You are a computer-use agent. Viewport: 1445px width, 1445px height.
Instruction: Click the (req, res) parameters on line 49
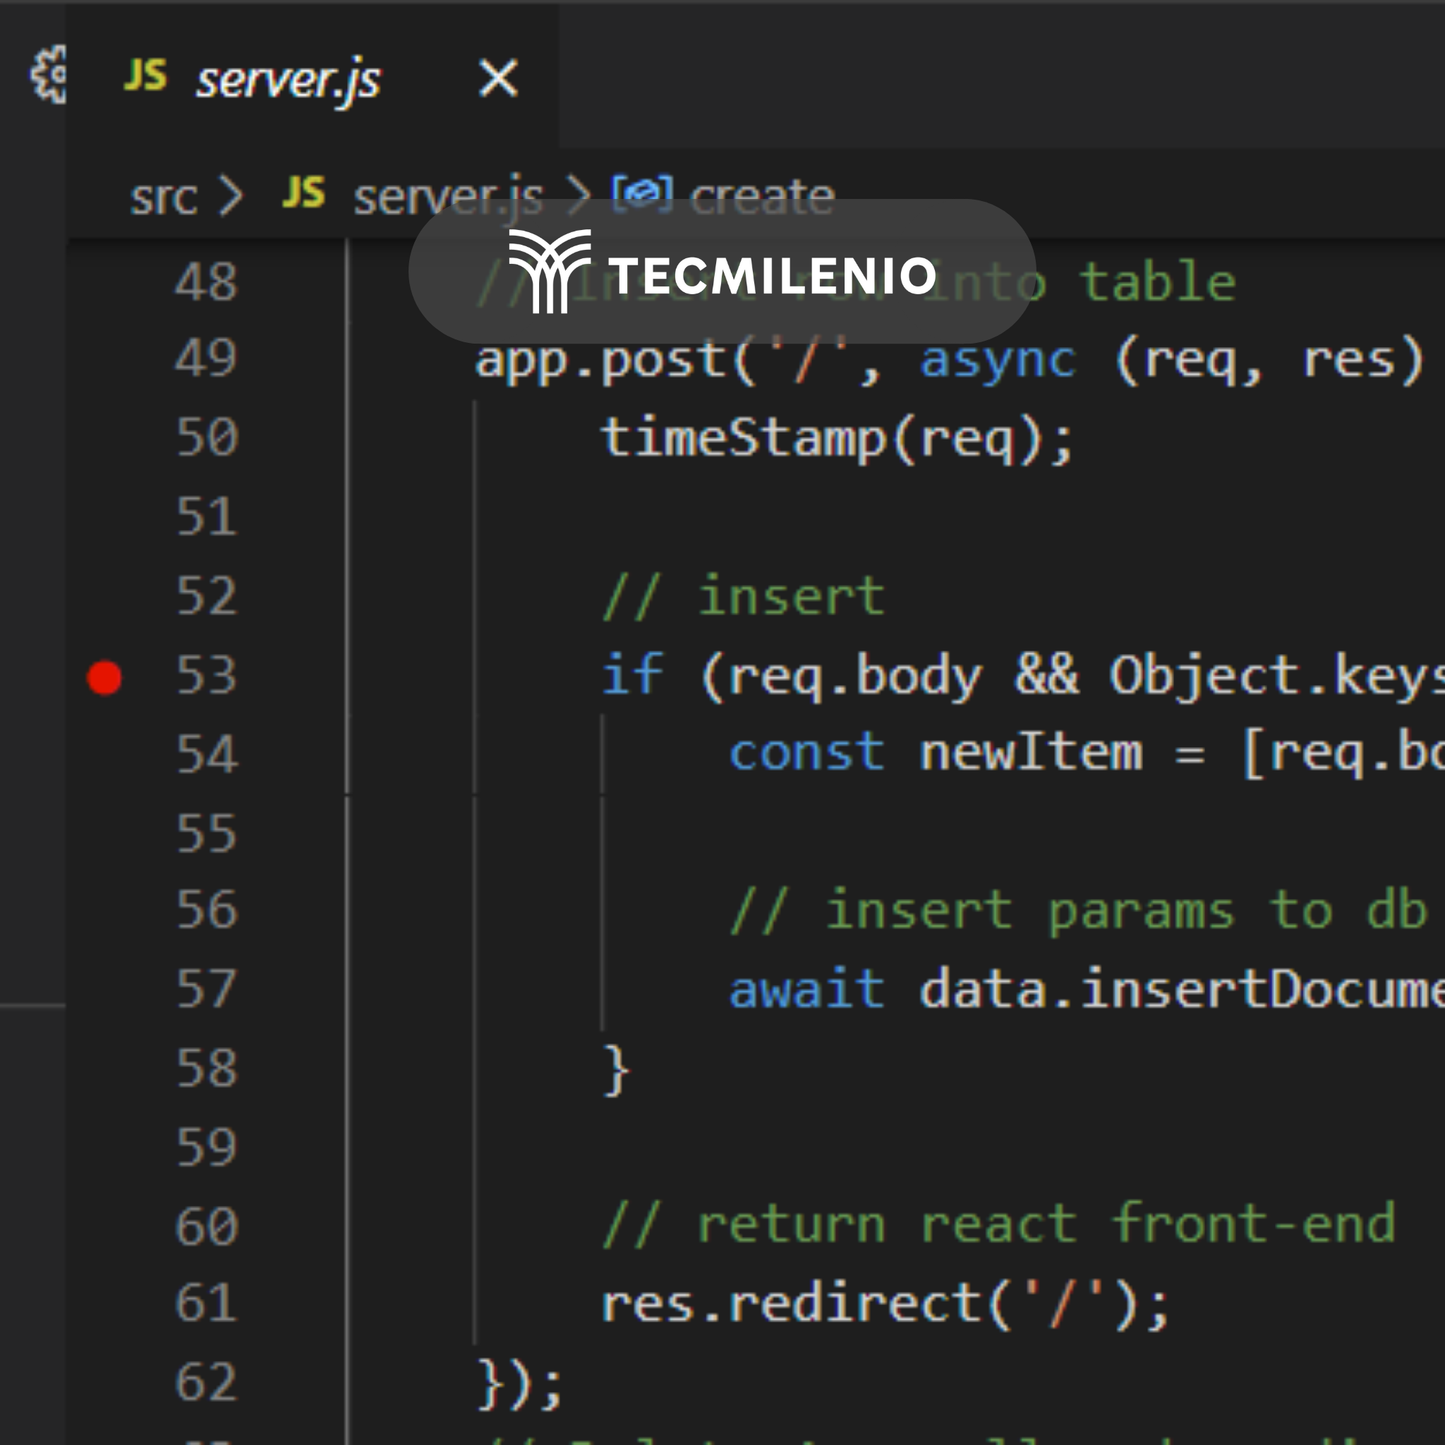1268,360
